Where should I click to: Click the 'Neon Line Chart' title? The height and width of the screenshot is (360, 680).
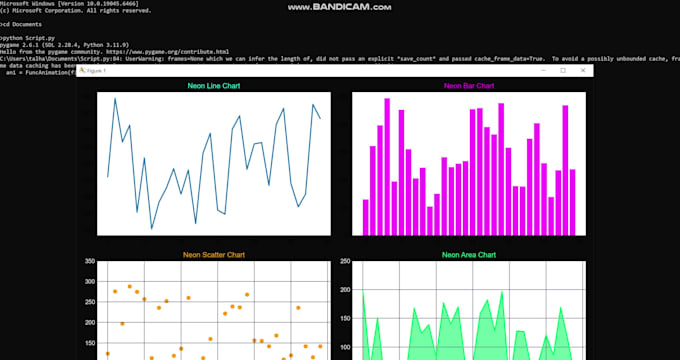(x=214, y=86)
